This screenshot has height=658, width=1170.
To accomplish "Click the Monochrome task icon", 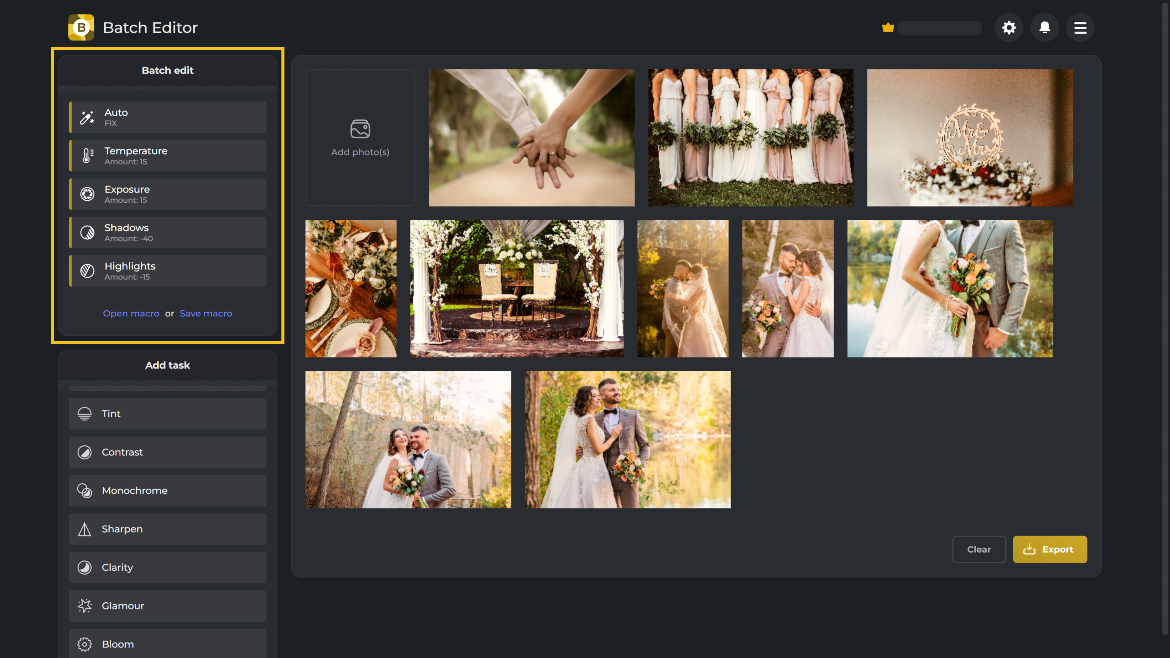I will [82, 490].
